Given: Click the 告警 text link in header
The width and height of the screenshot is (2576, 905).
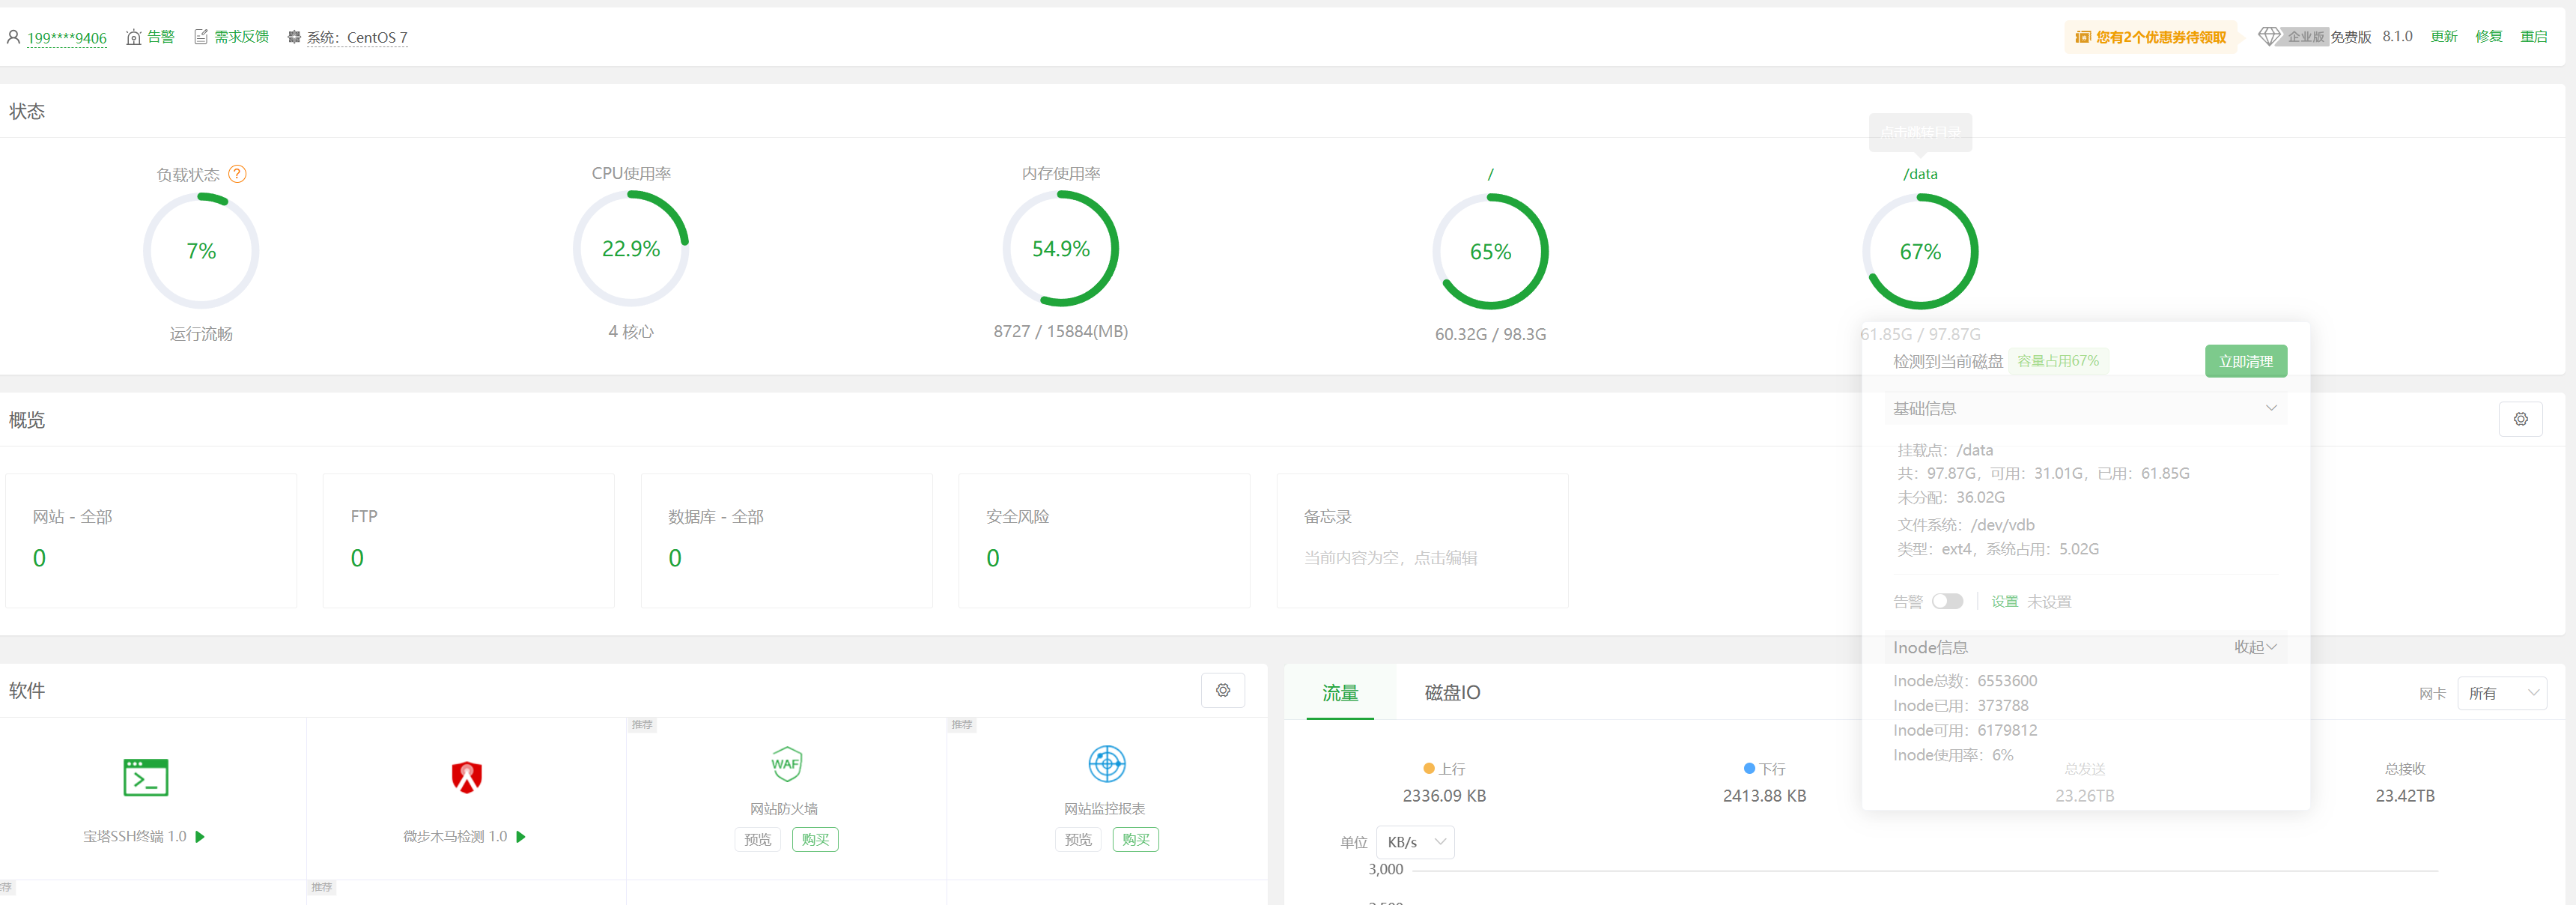Looking at the screenshot, I should (x=161, y=37).
